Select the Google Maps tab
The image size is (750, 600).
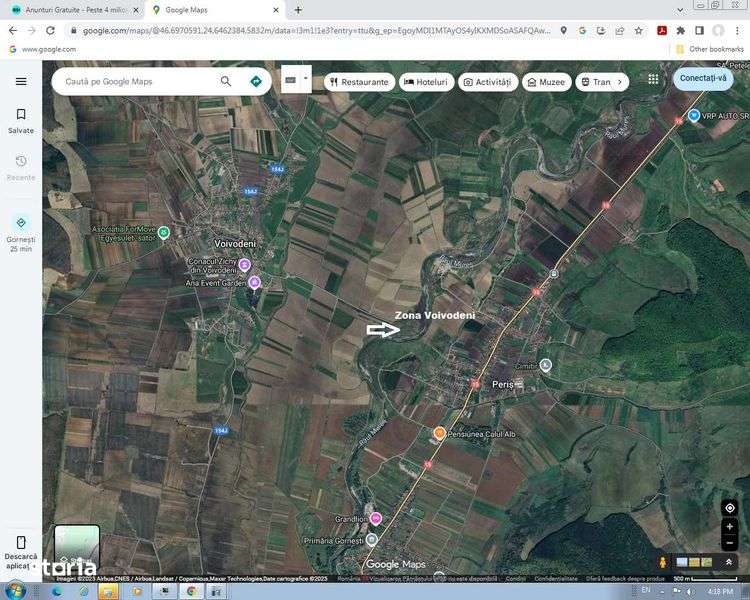[x=216, y=10]
